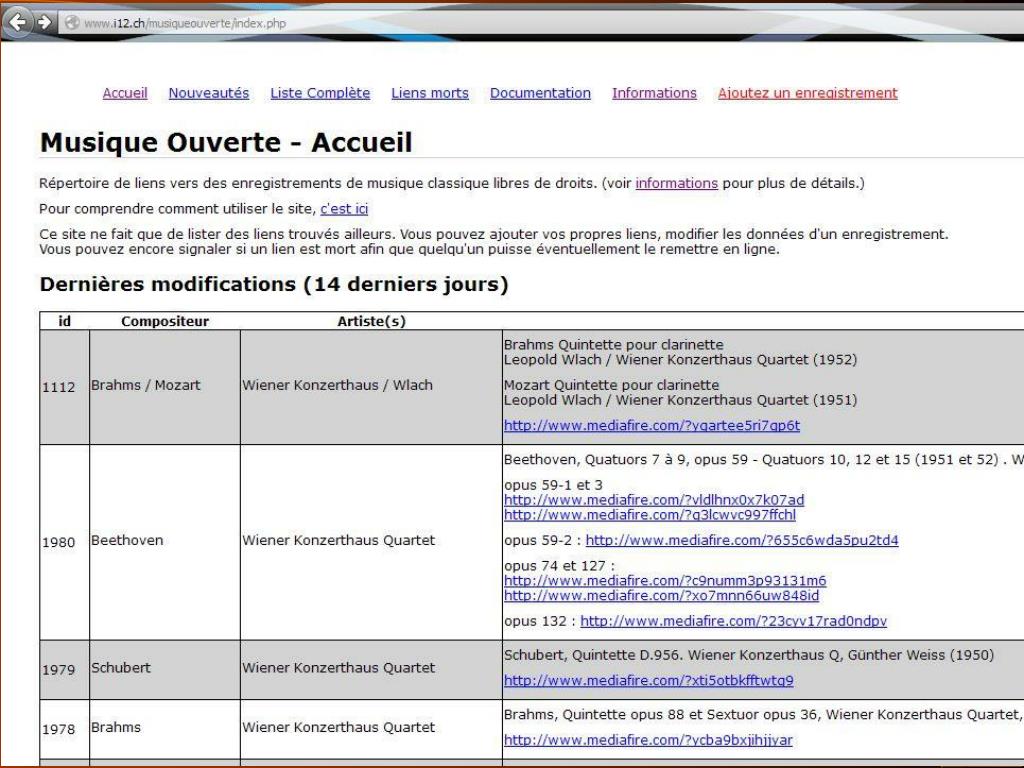This screenshot has height=768, width=1024.
Task: Click 'Musique Ouverte - Accueil' heading
Action: (226, 142)
